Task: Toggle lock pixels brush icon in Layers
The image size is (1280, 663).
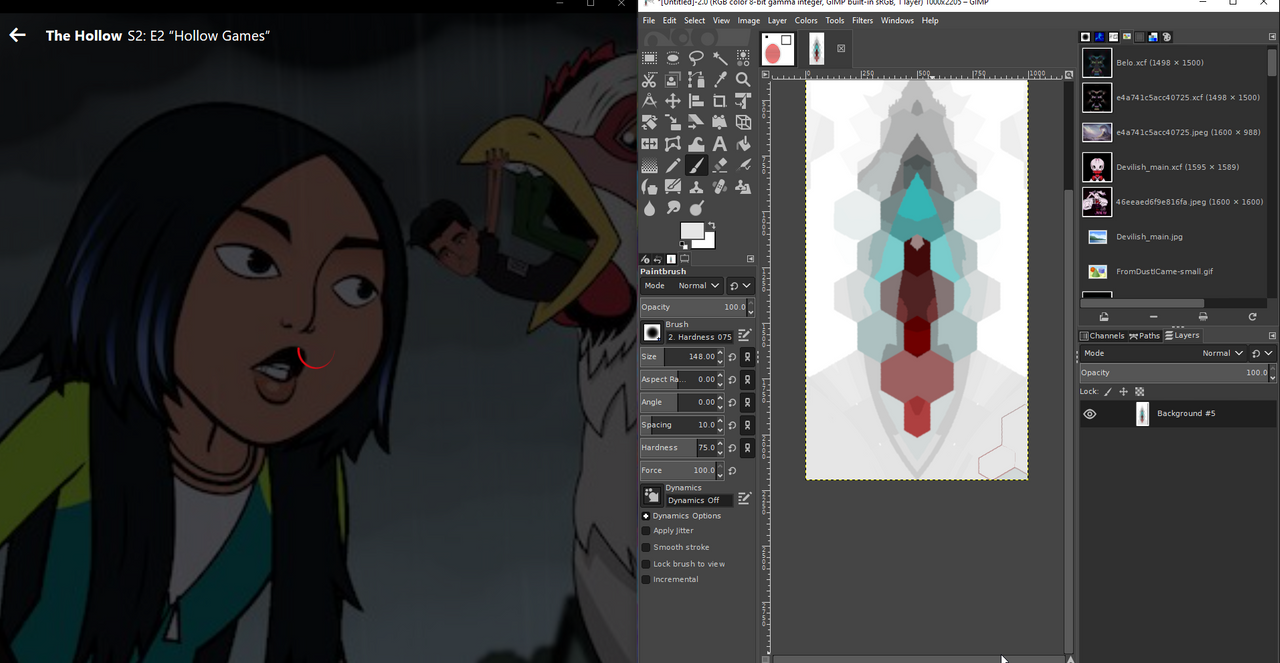Action: (x=1107, y=391)
